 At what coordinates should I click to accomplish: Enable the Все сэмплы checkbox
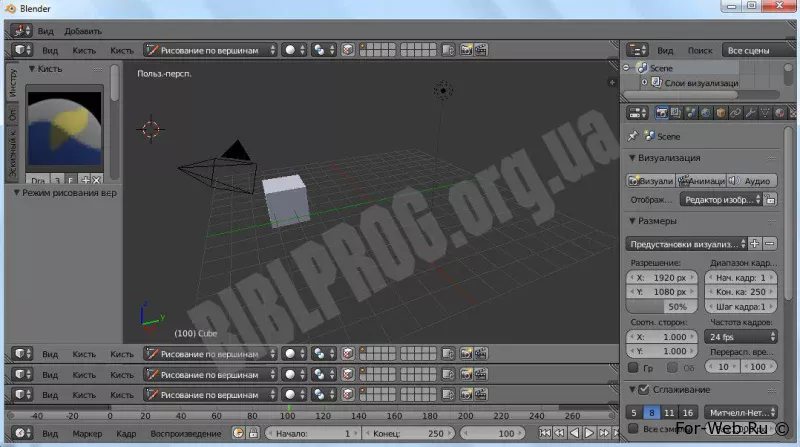(633, 428)
